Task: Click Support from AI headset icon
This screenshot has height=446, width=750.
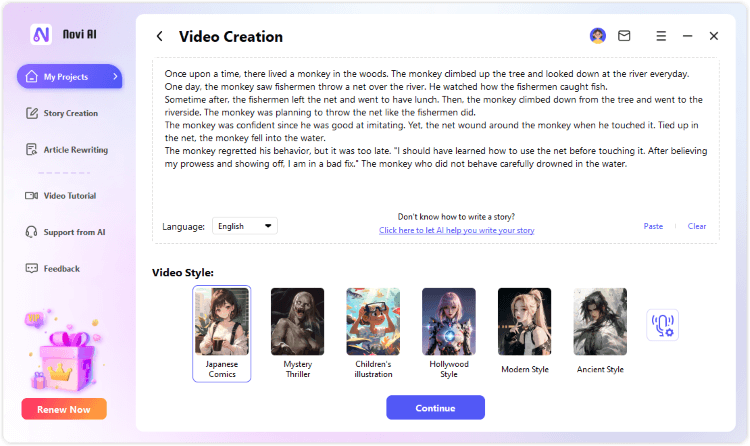Action: (x=32, y=232)
